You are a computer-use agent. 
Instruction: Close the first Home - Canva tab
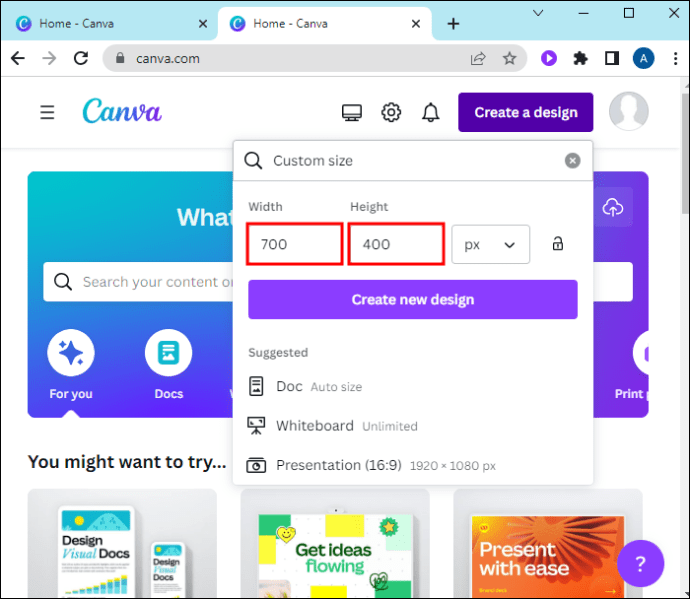[x=202, y=24]
